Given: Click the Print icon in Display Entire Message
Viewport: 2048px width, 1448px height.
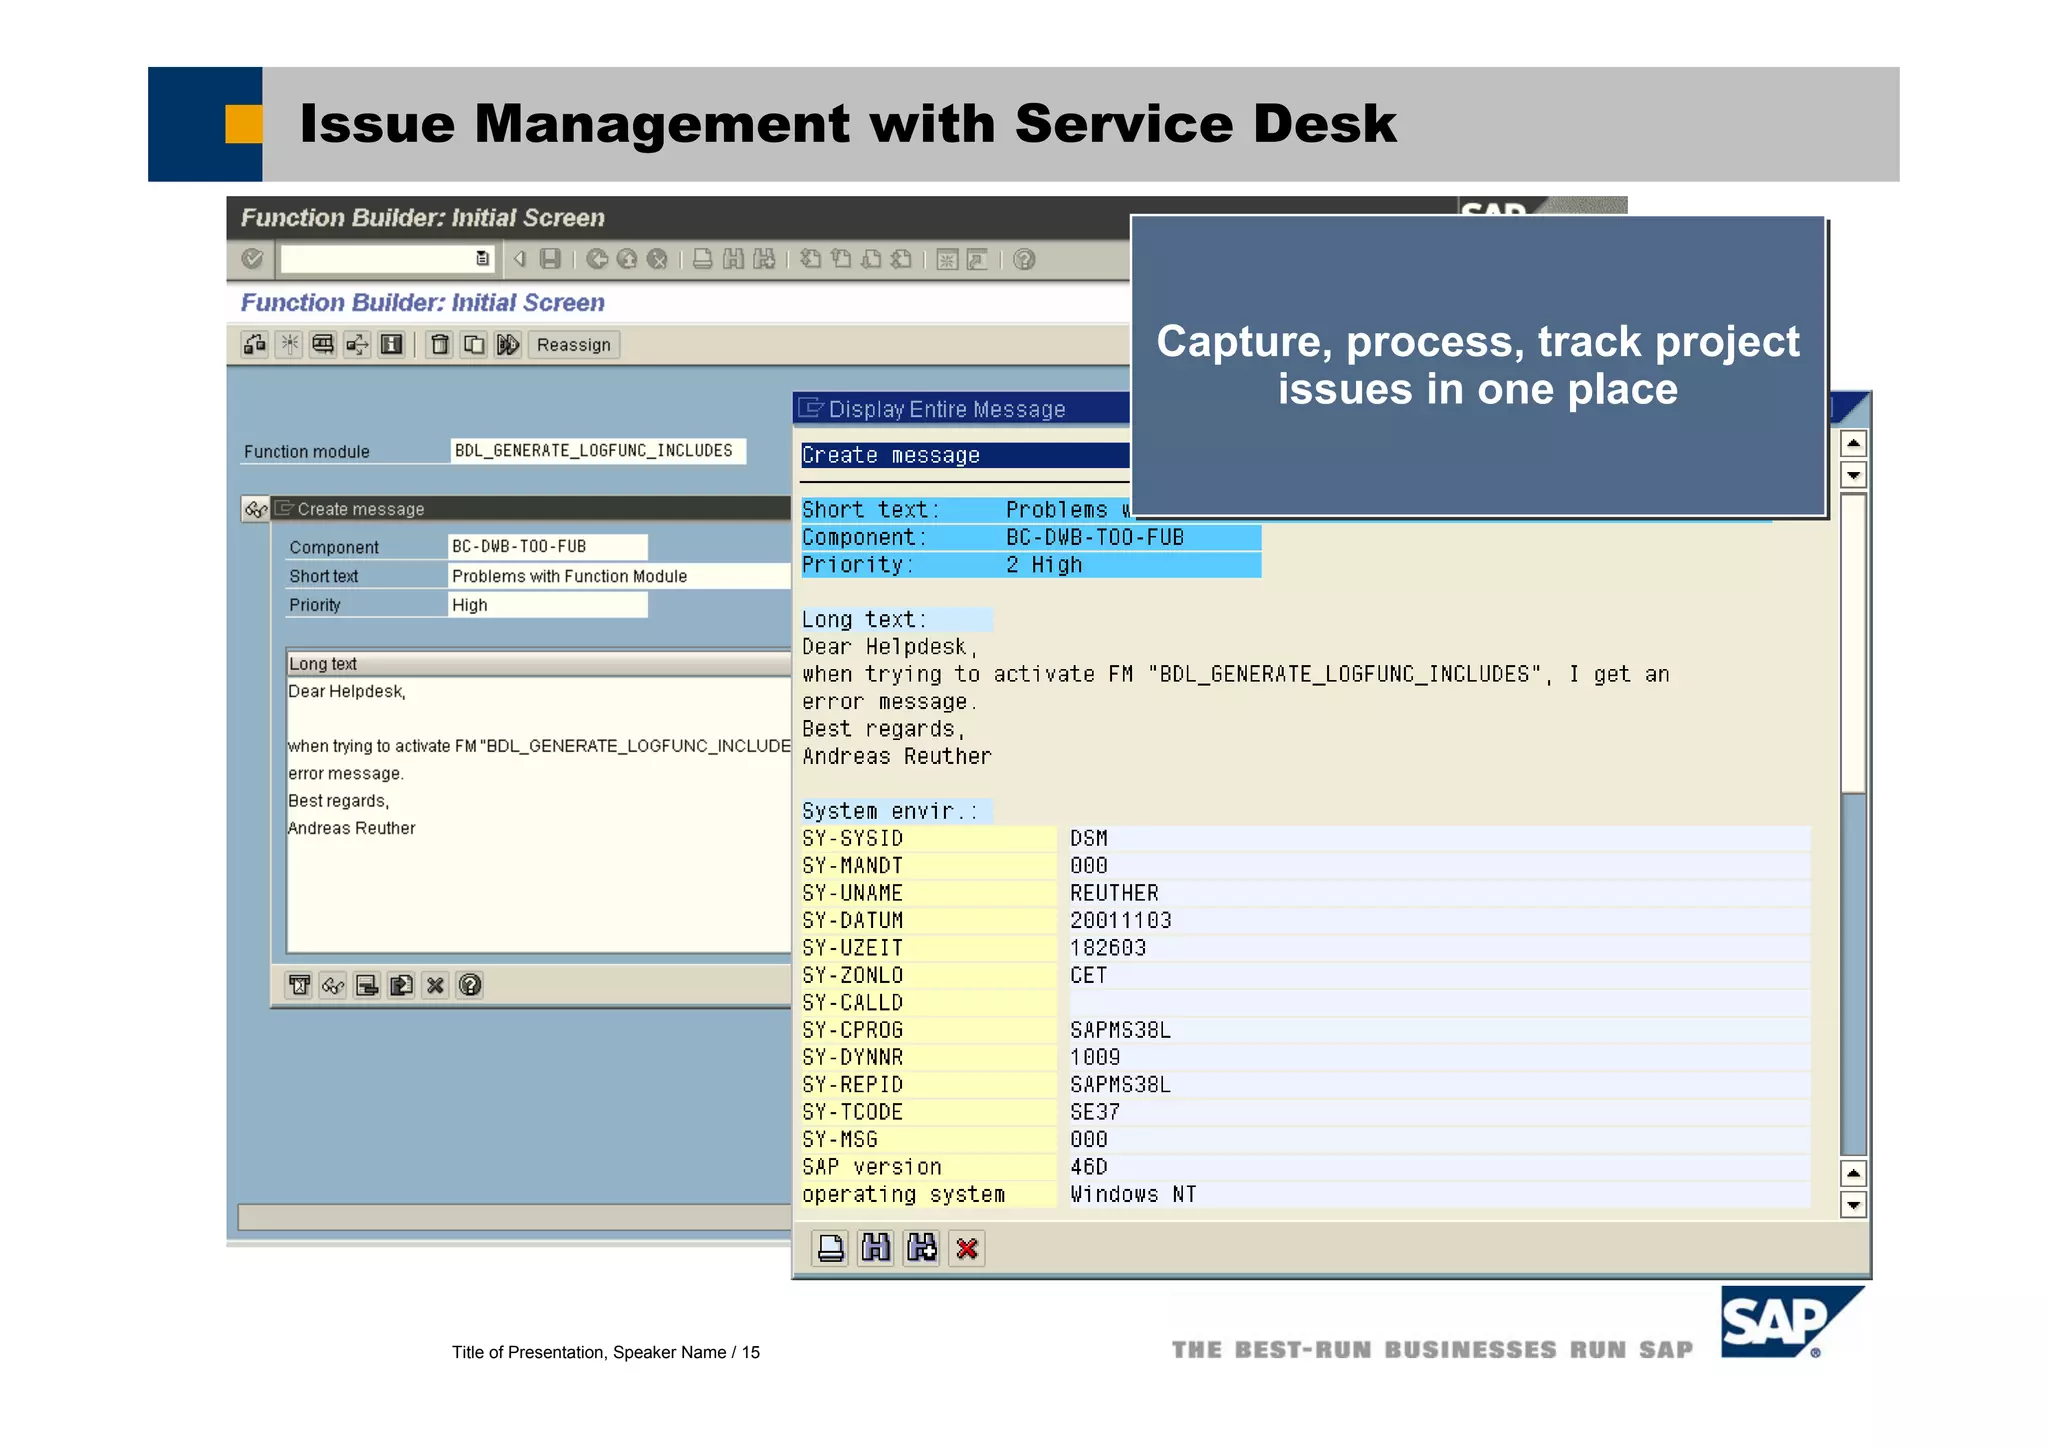Looking at the screenshot, I should (x=830, y=1248).
